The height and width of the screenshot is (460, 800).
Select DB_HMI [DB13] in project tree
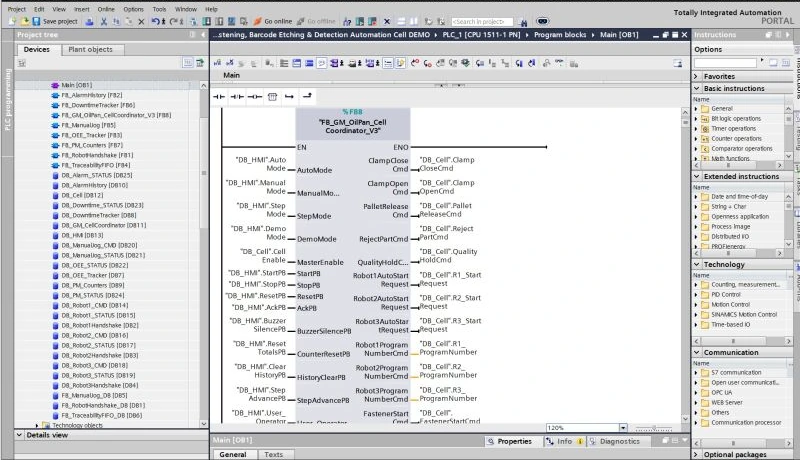point(82,235)
